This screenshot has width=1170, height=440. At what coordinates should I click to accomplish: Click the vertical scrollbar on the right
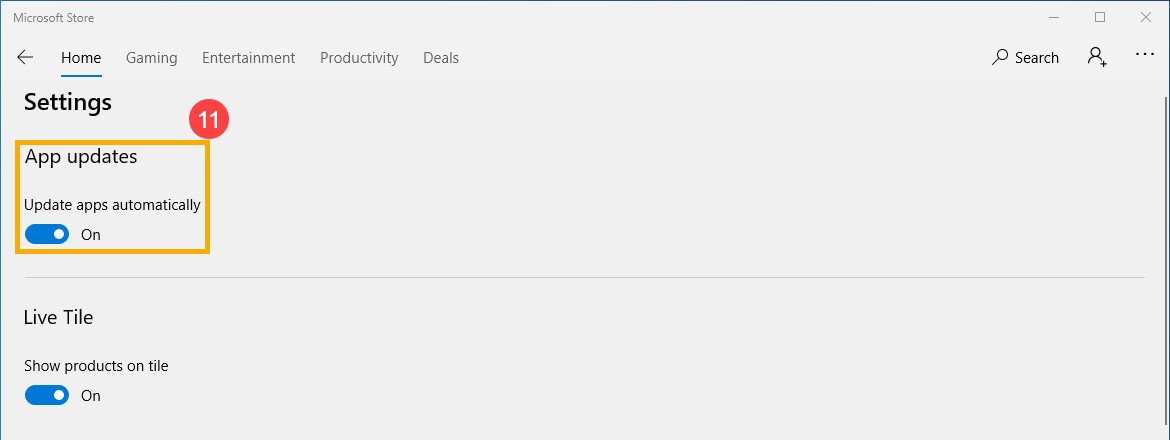1164,250
